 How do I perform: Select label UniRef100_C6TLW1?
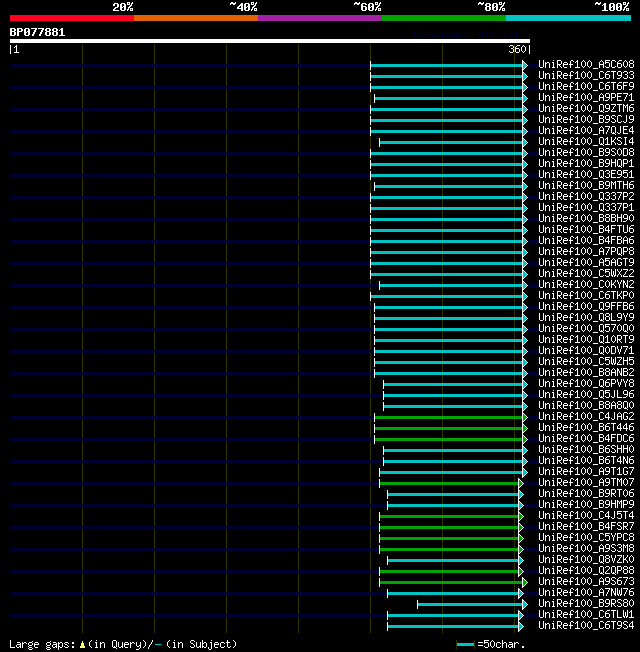[586, 615]
